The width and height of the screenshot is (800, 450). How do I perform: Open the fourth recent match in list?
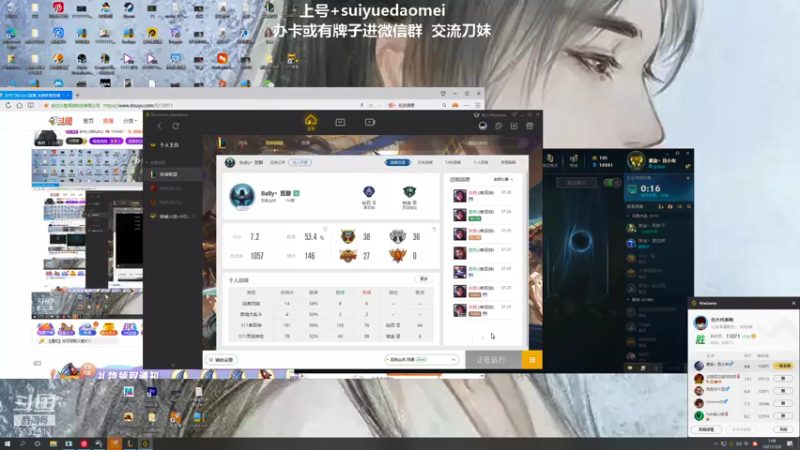[483, 253]
